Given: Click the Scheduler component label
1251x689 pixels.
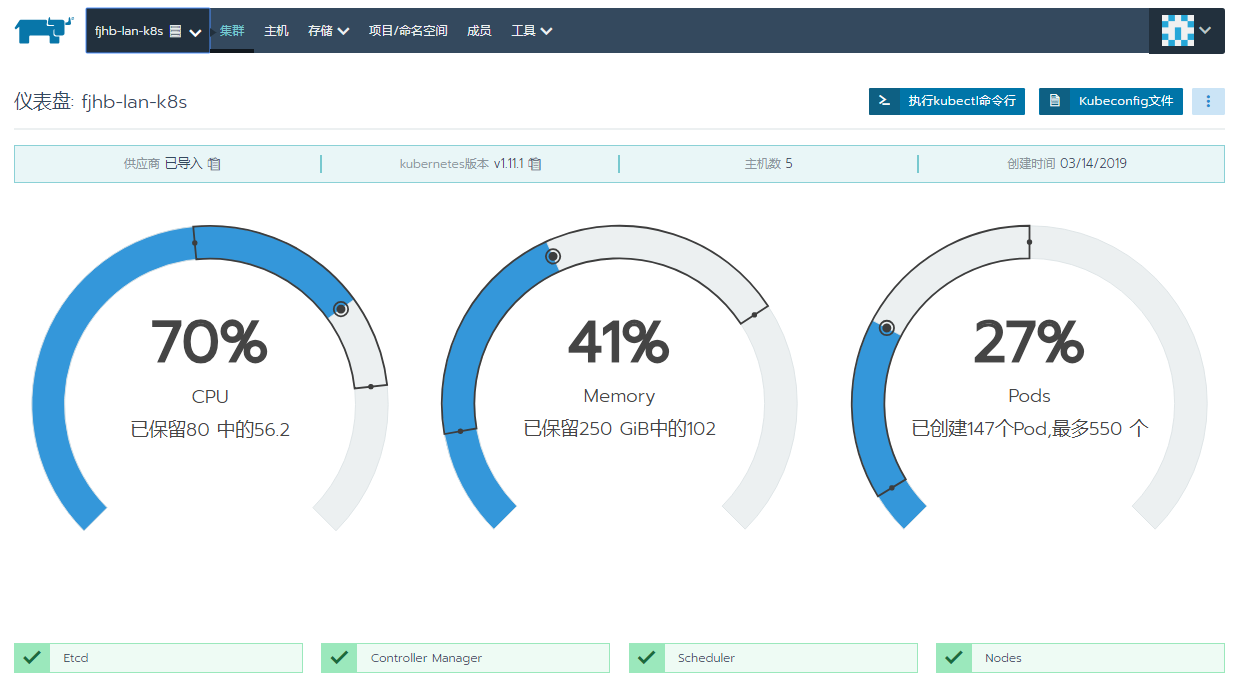Looking at the screenshot, I should tap(706, 658).
